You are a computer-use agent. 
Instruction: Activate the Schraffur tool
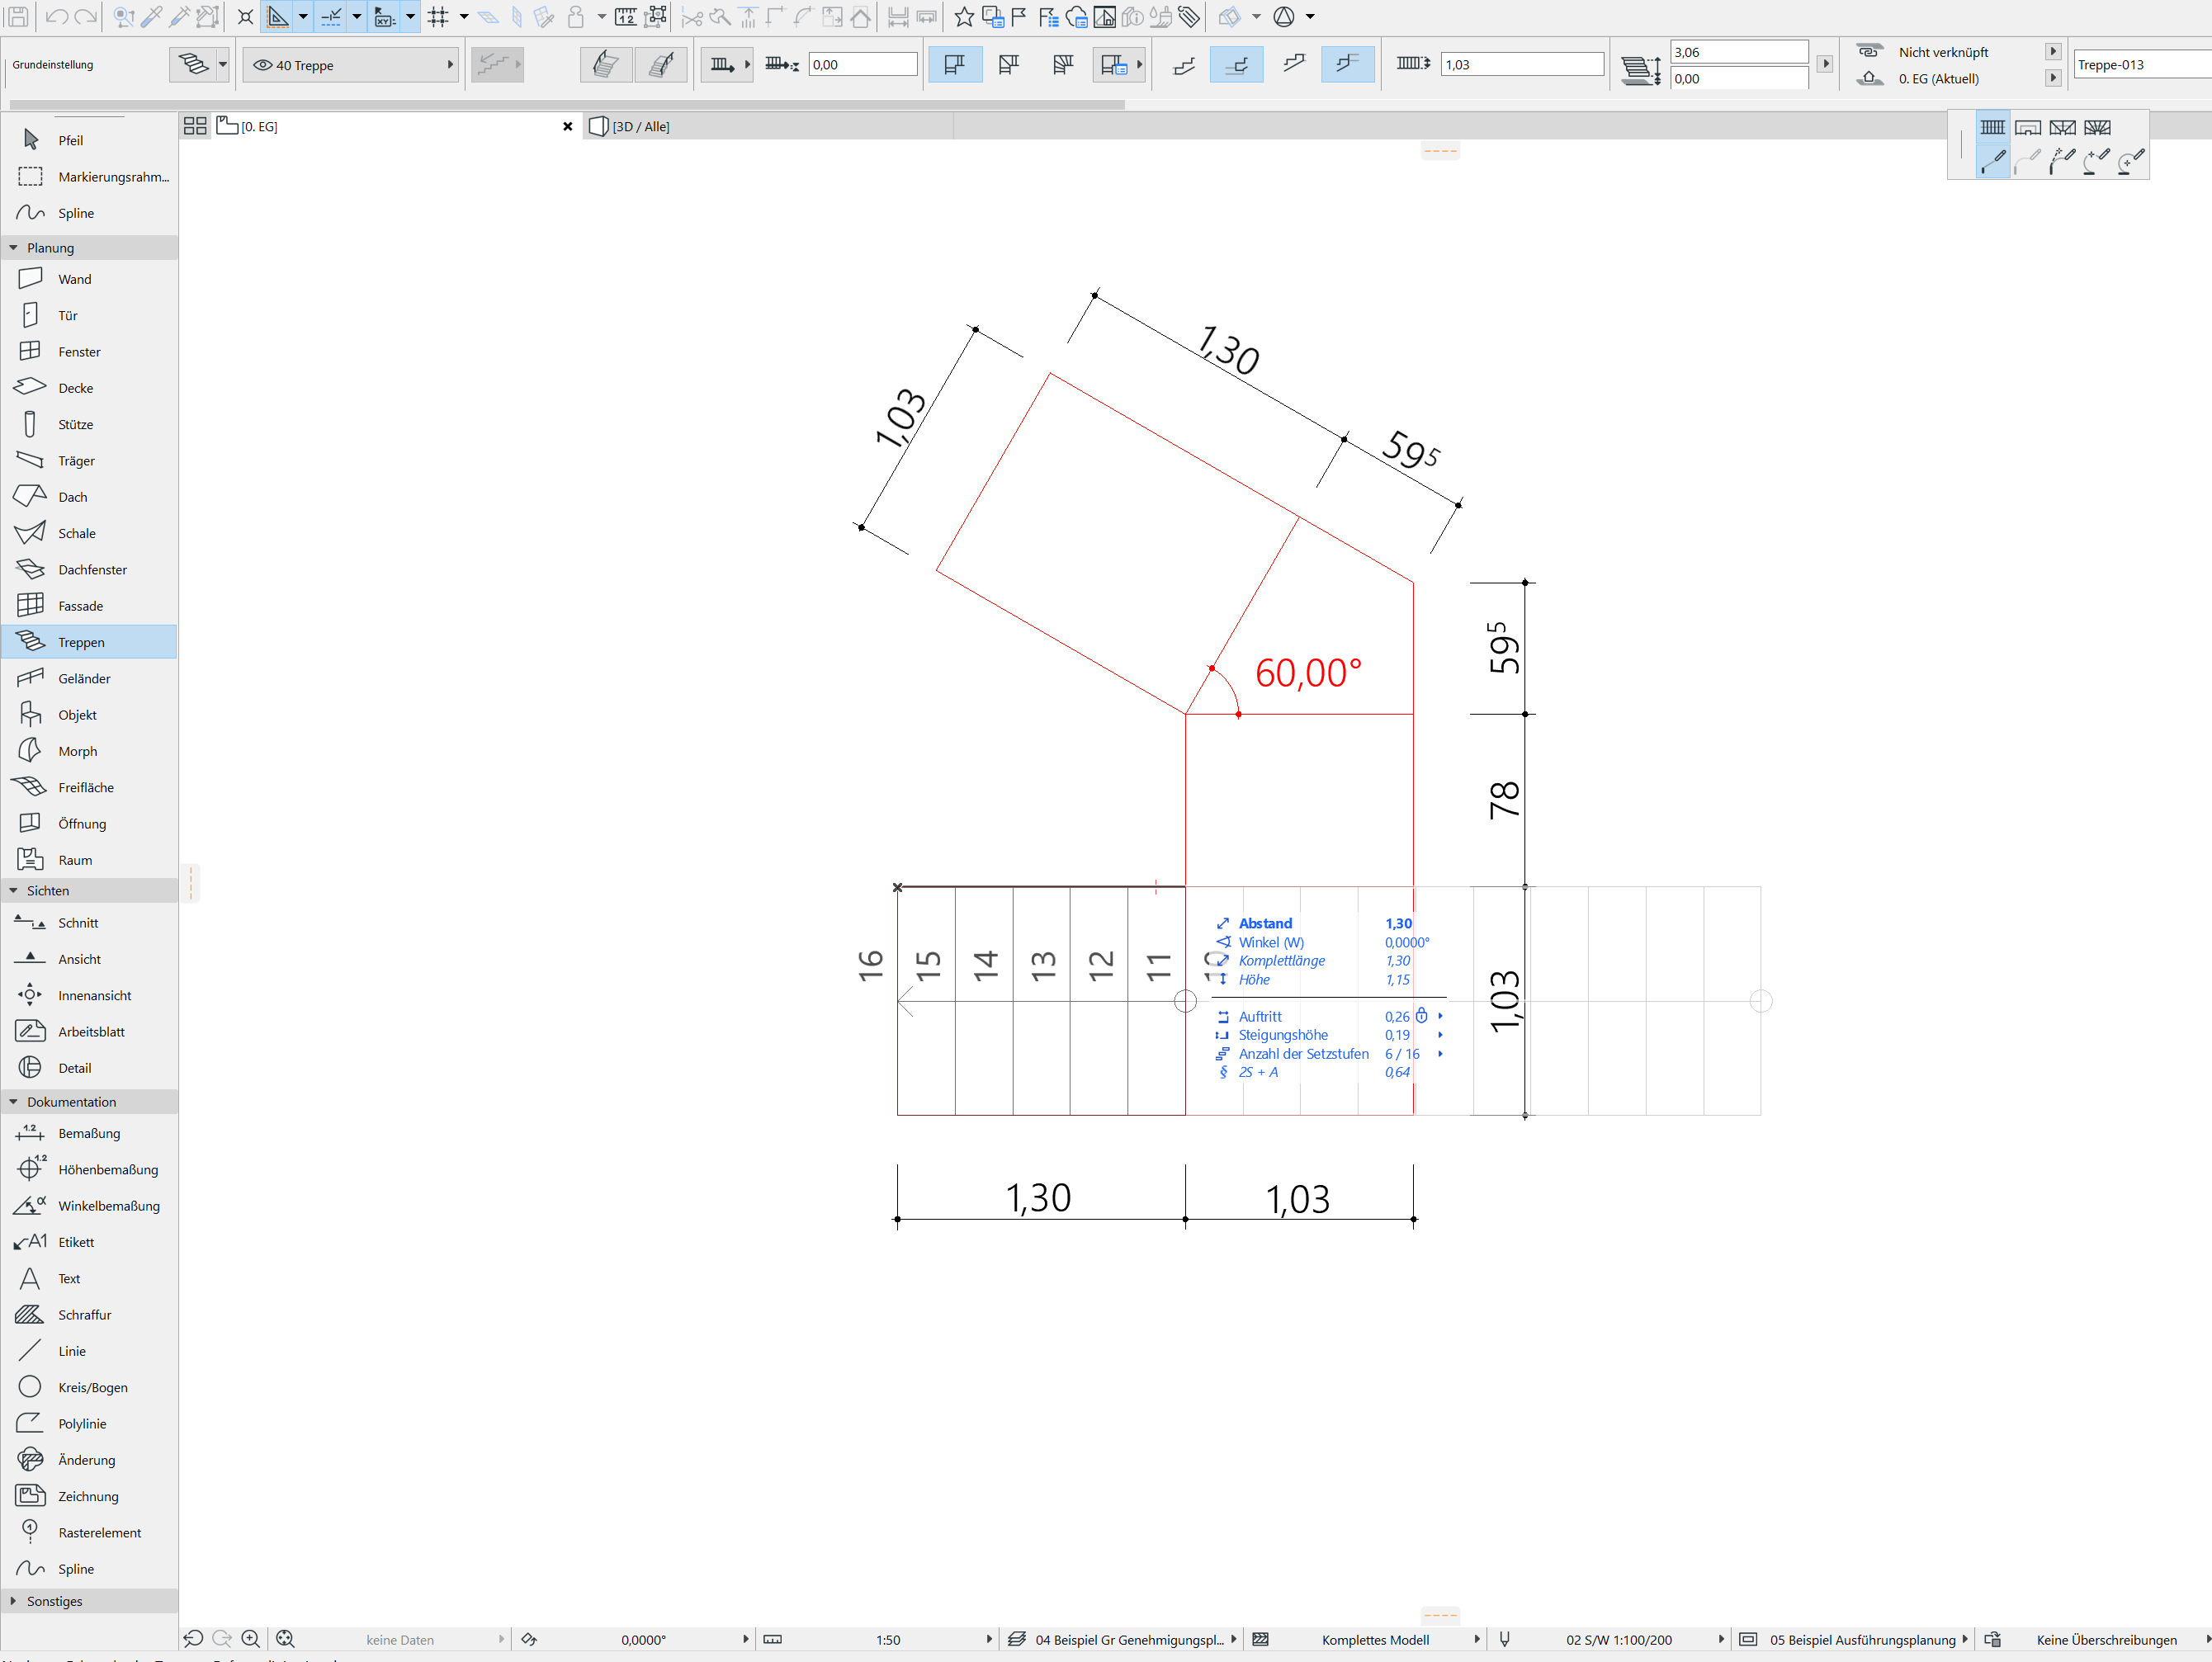pyautogui.click(x=84, y=1314)
